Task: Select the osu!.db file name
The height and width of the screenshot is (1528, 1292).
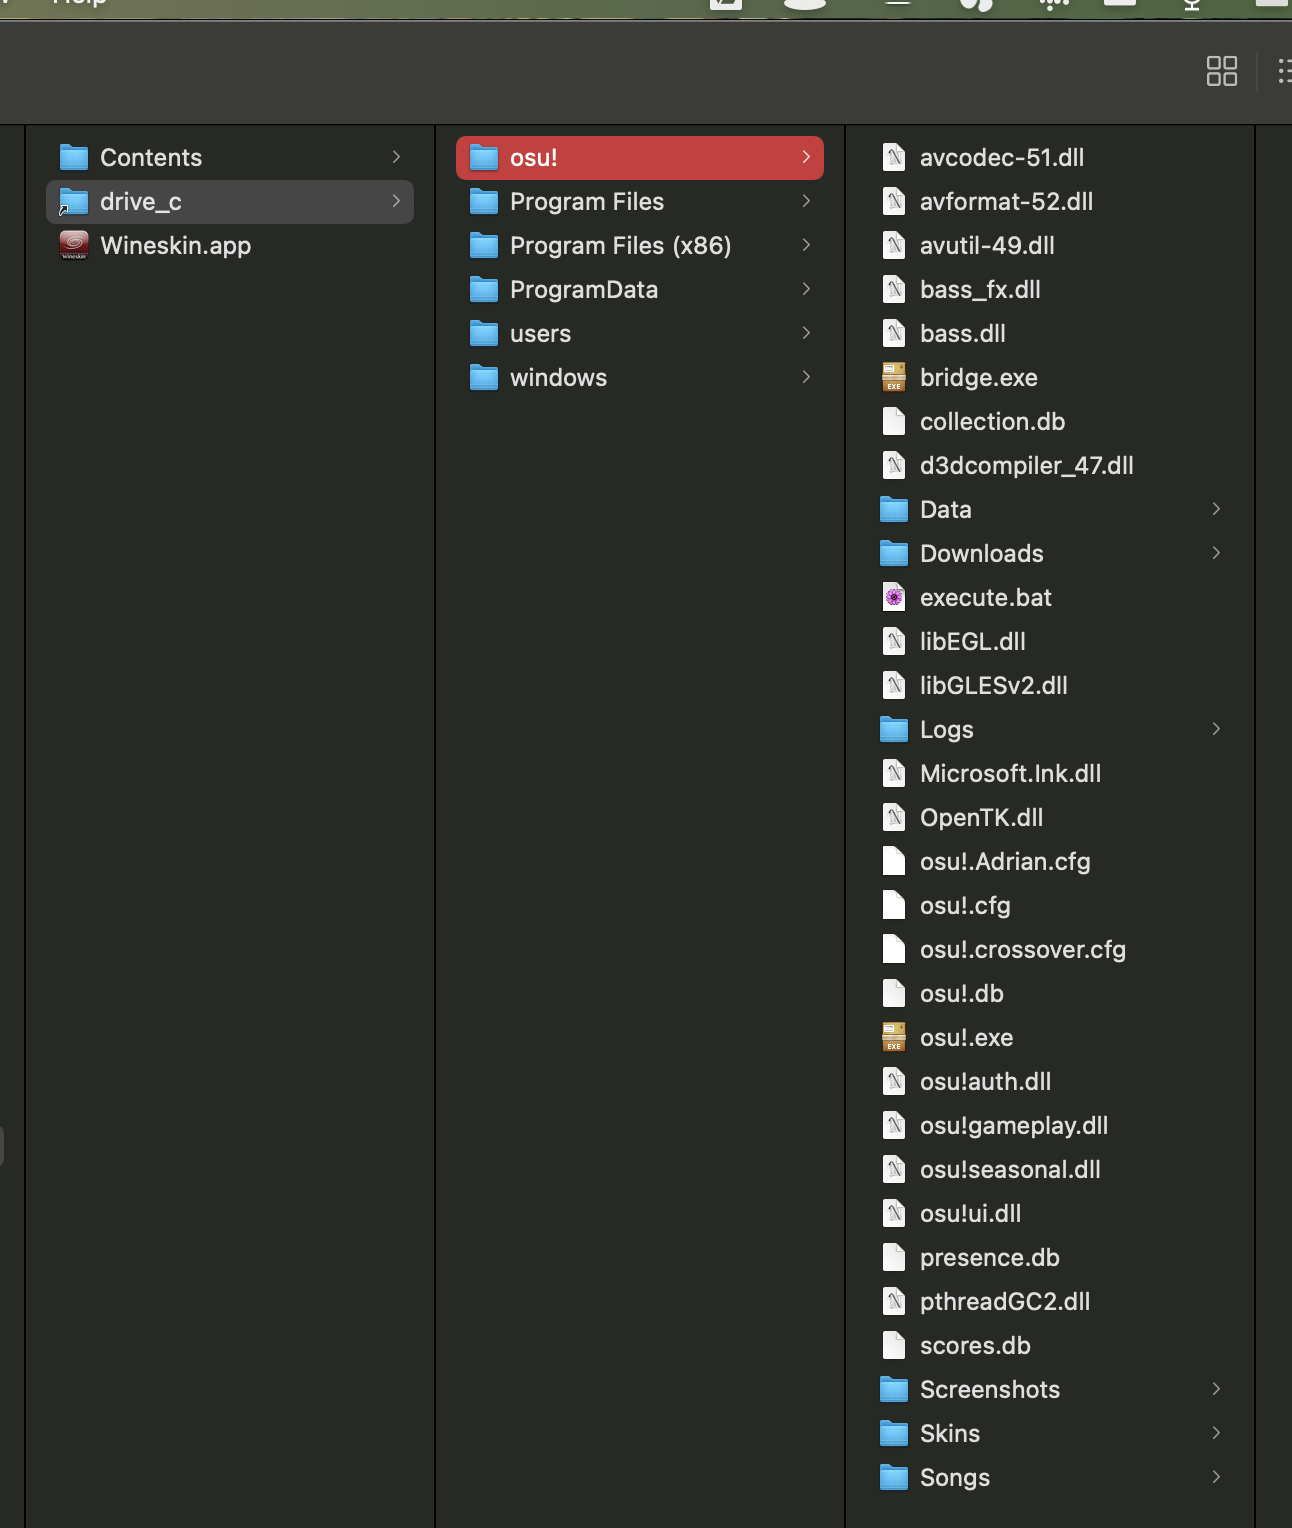Action: click(x=962, y=993)
